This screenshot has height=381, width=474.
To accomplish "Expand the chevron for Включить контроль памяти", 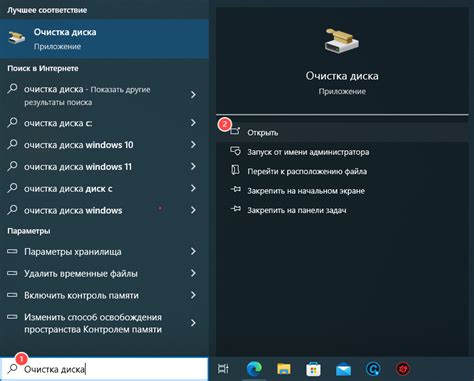I will pos(193,295).
